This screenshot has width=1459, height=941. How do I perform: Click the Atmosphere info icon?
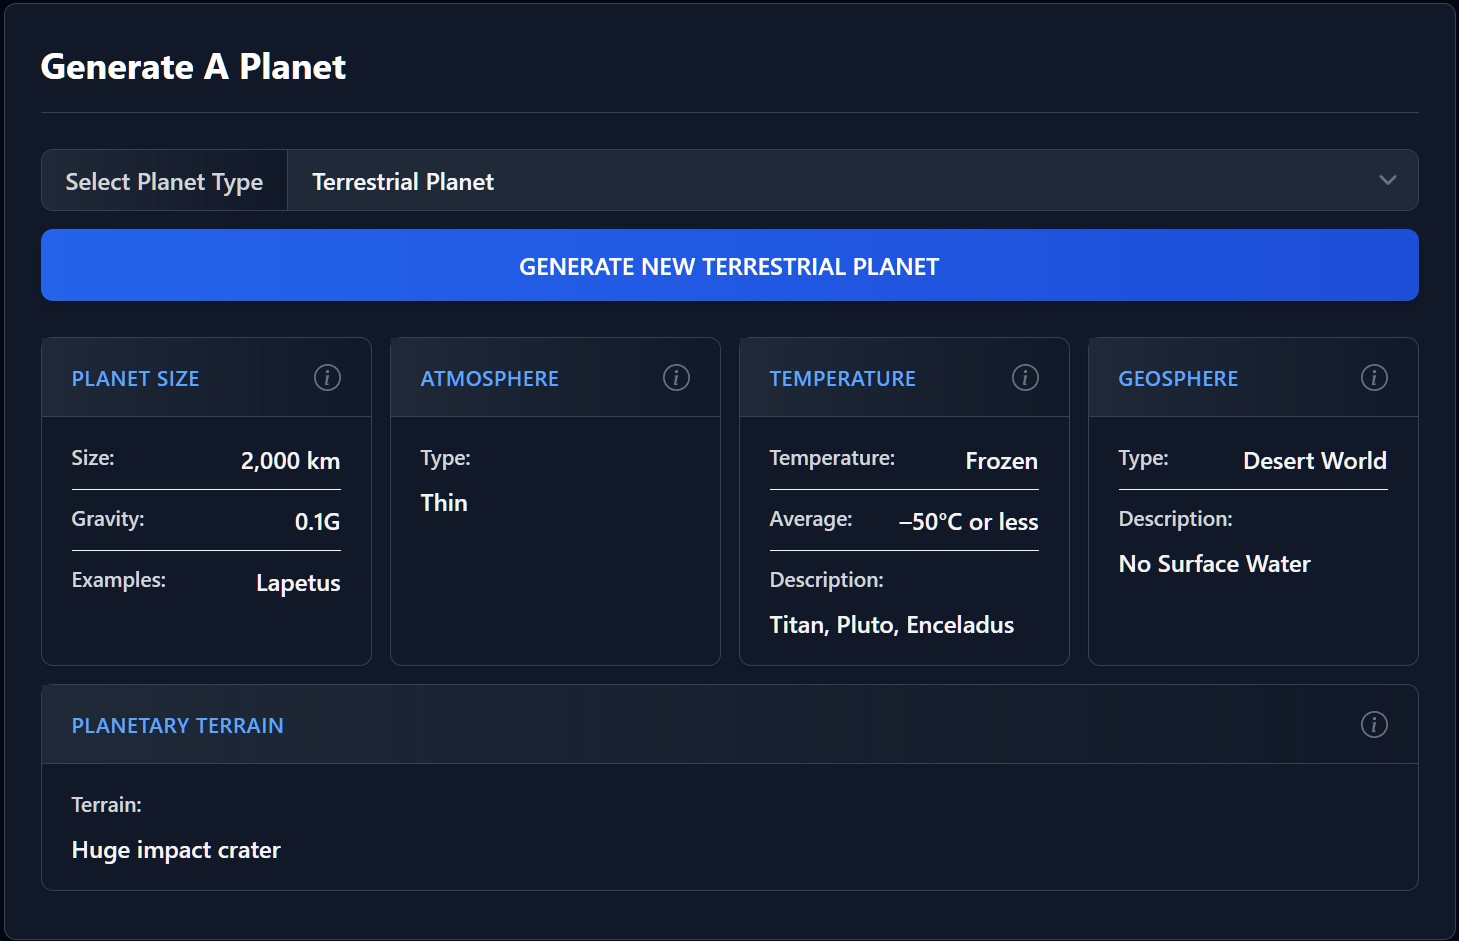tap(676, 378)
